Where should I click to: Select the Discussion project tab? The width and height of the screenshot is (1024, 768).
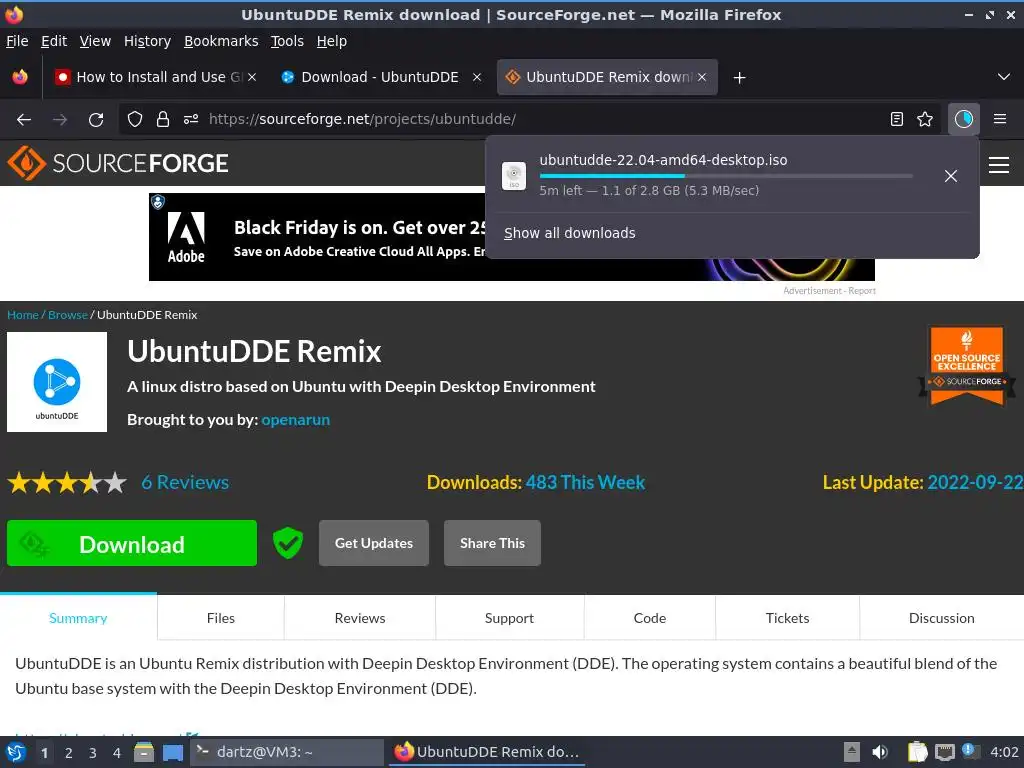(x=942, y=618)
